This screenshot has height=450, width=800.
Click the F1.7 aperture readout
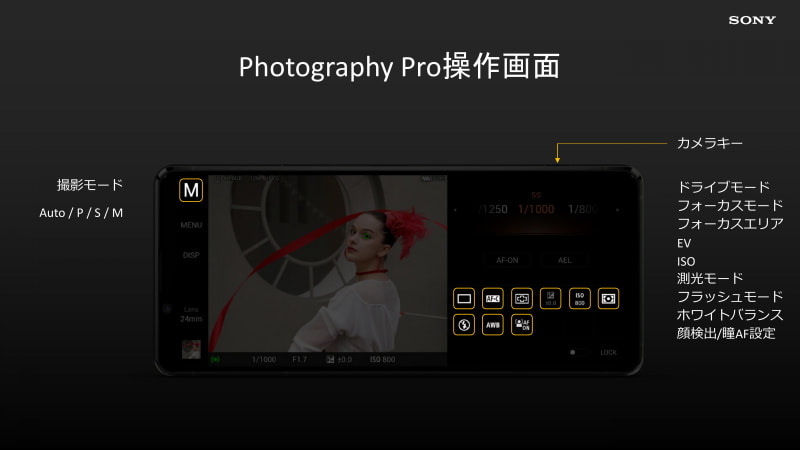point(299,360)
